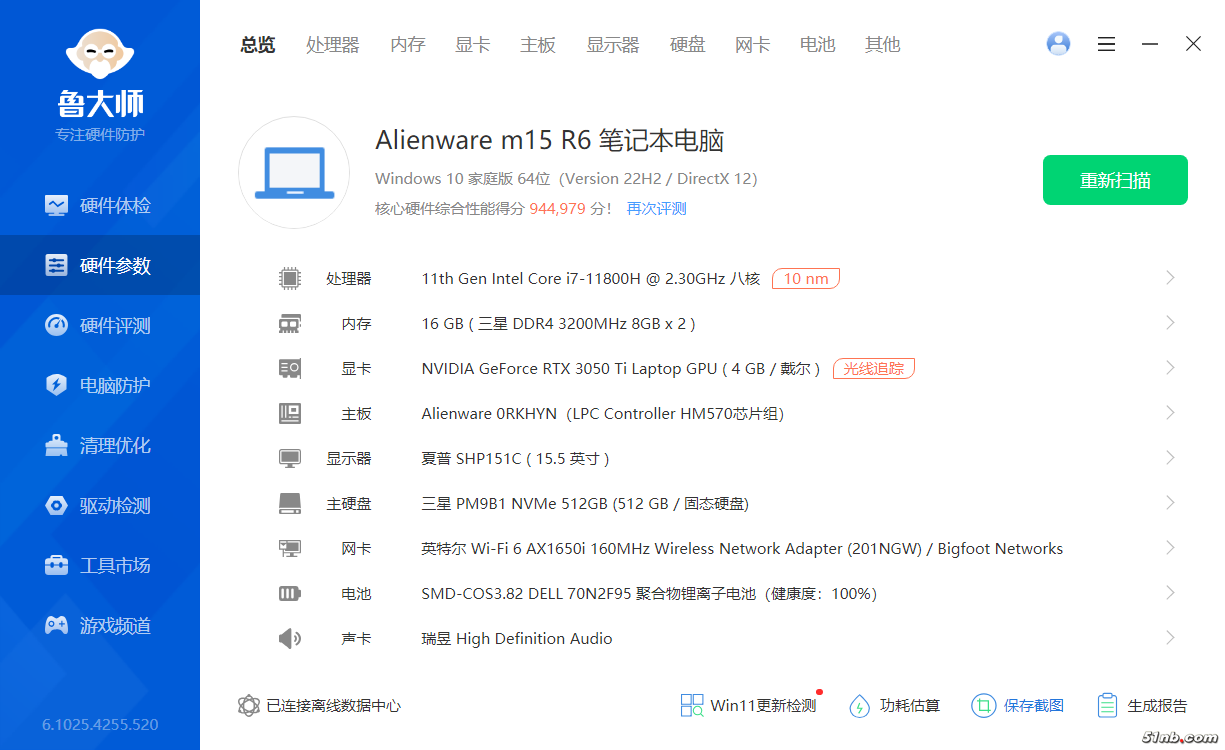
Task: Switch to the top 网卡 tab
Action: click(753, 45)
